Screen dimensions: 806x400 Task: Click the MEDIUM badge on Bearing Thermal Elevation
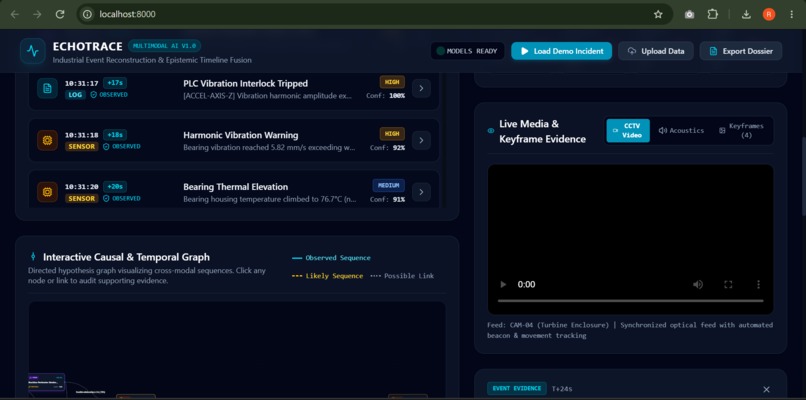click(x=389, y=186)
